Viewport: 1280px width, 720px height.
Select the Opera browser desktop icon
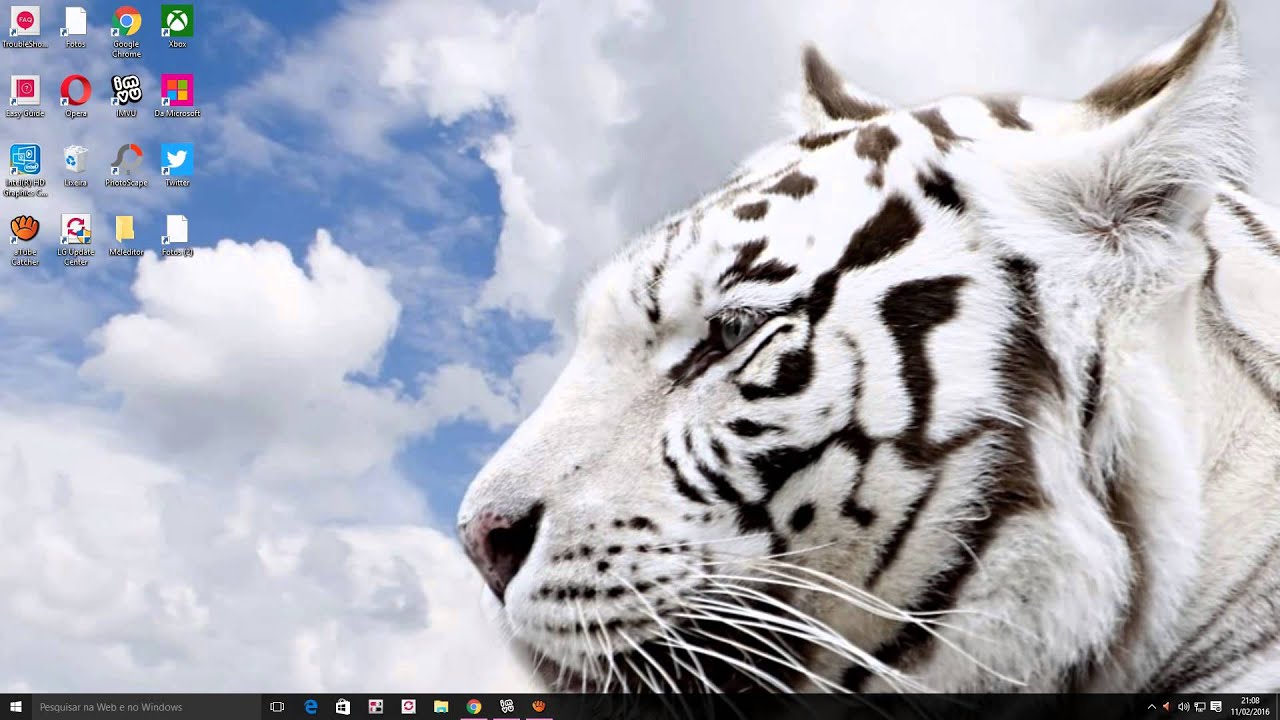[x=75, y=96]
